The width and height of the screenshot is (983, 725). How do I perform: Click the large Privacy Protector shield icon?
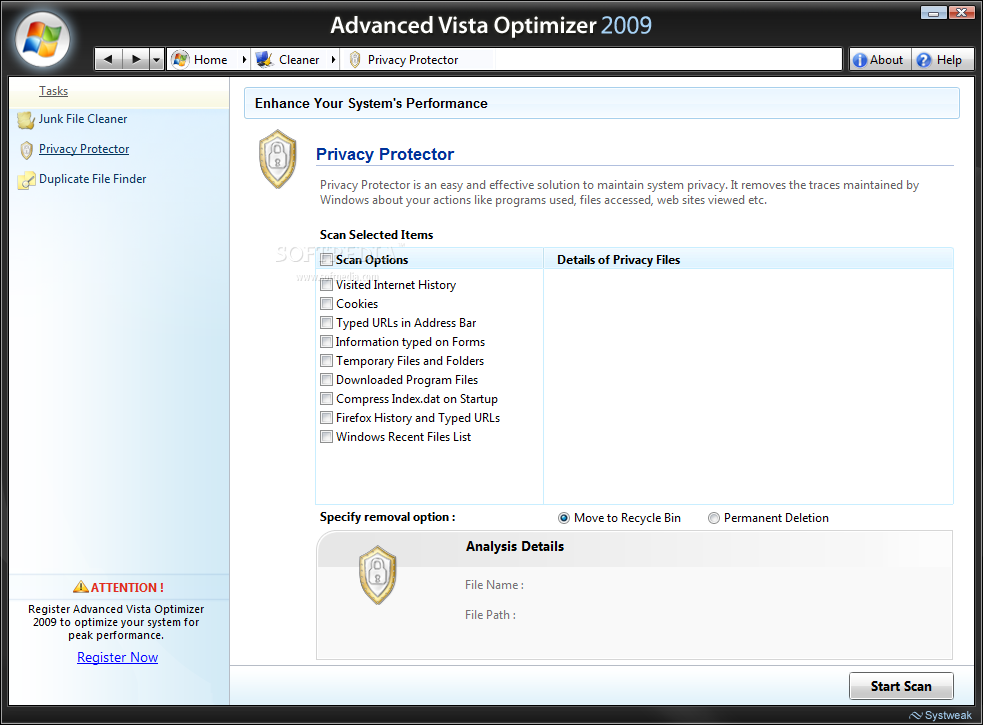[277, 159]
